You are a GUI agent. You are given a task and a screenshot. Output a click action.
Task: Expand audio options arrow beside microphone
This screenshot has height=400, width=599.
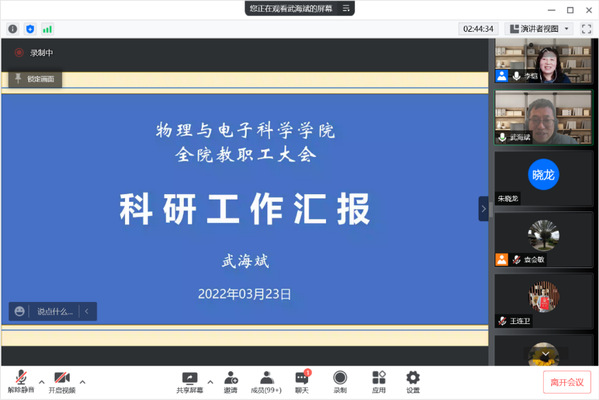(x=42, y=382)
